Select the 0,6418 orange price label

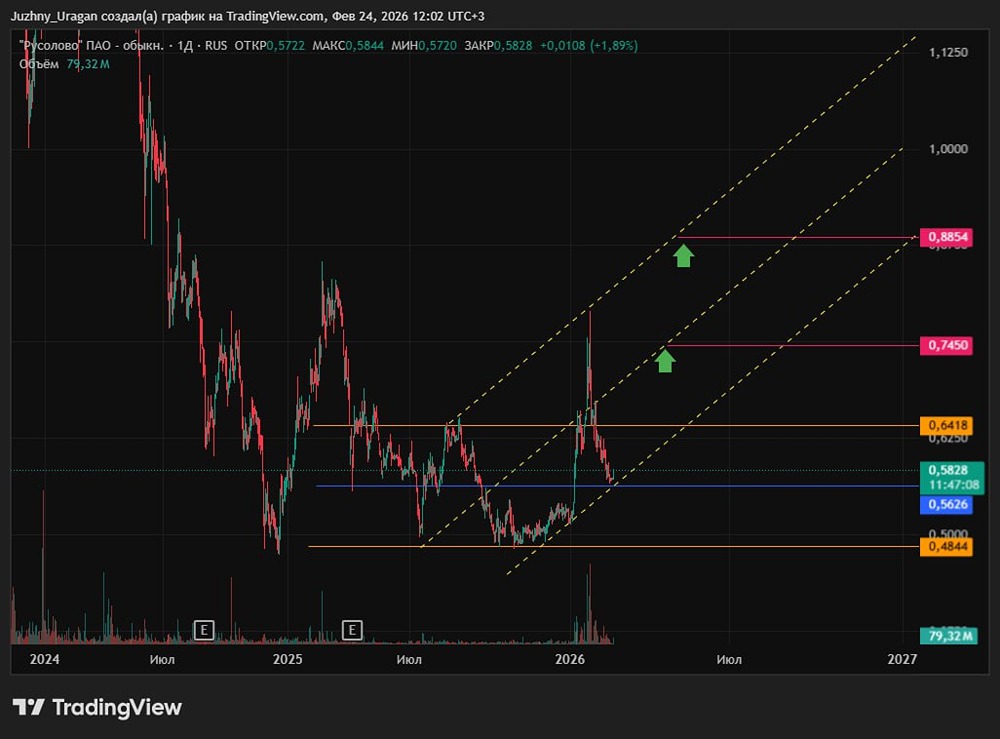(x=946, y=425)
